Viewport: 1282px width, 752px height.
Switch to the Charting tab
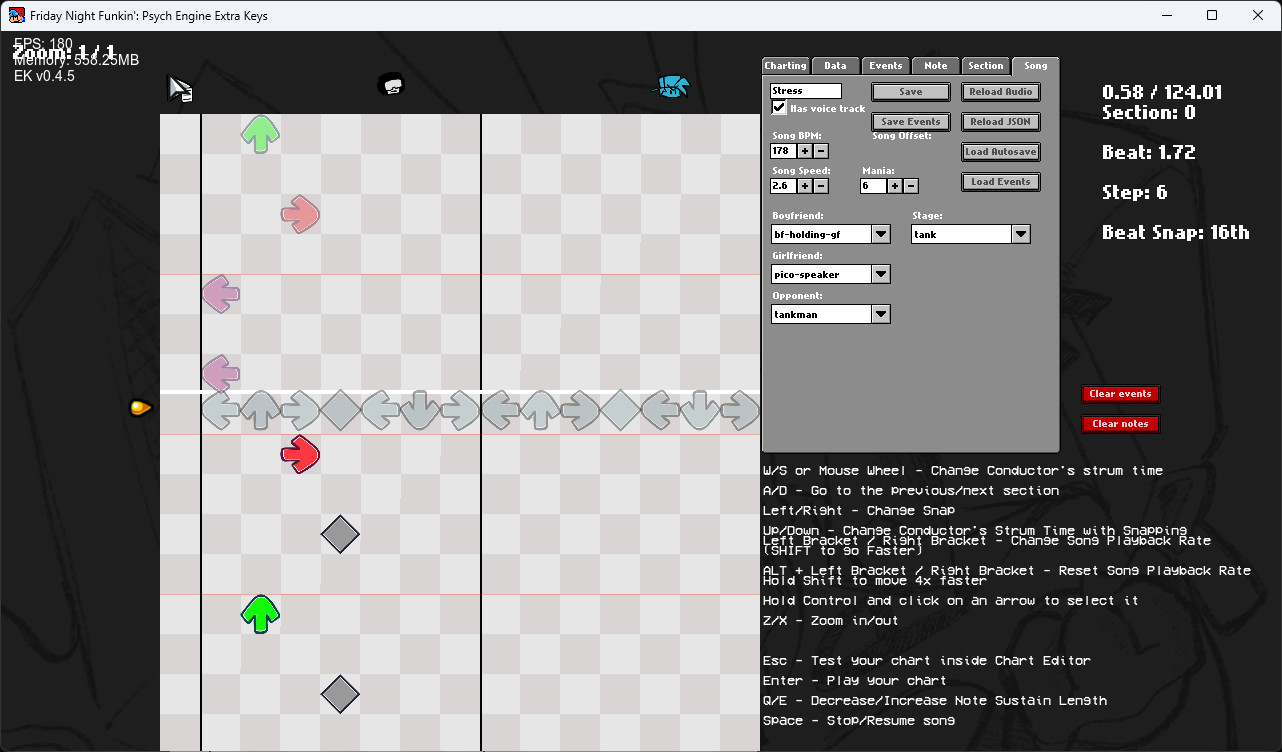[784, 65]
